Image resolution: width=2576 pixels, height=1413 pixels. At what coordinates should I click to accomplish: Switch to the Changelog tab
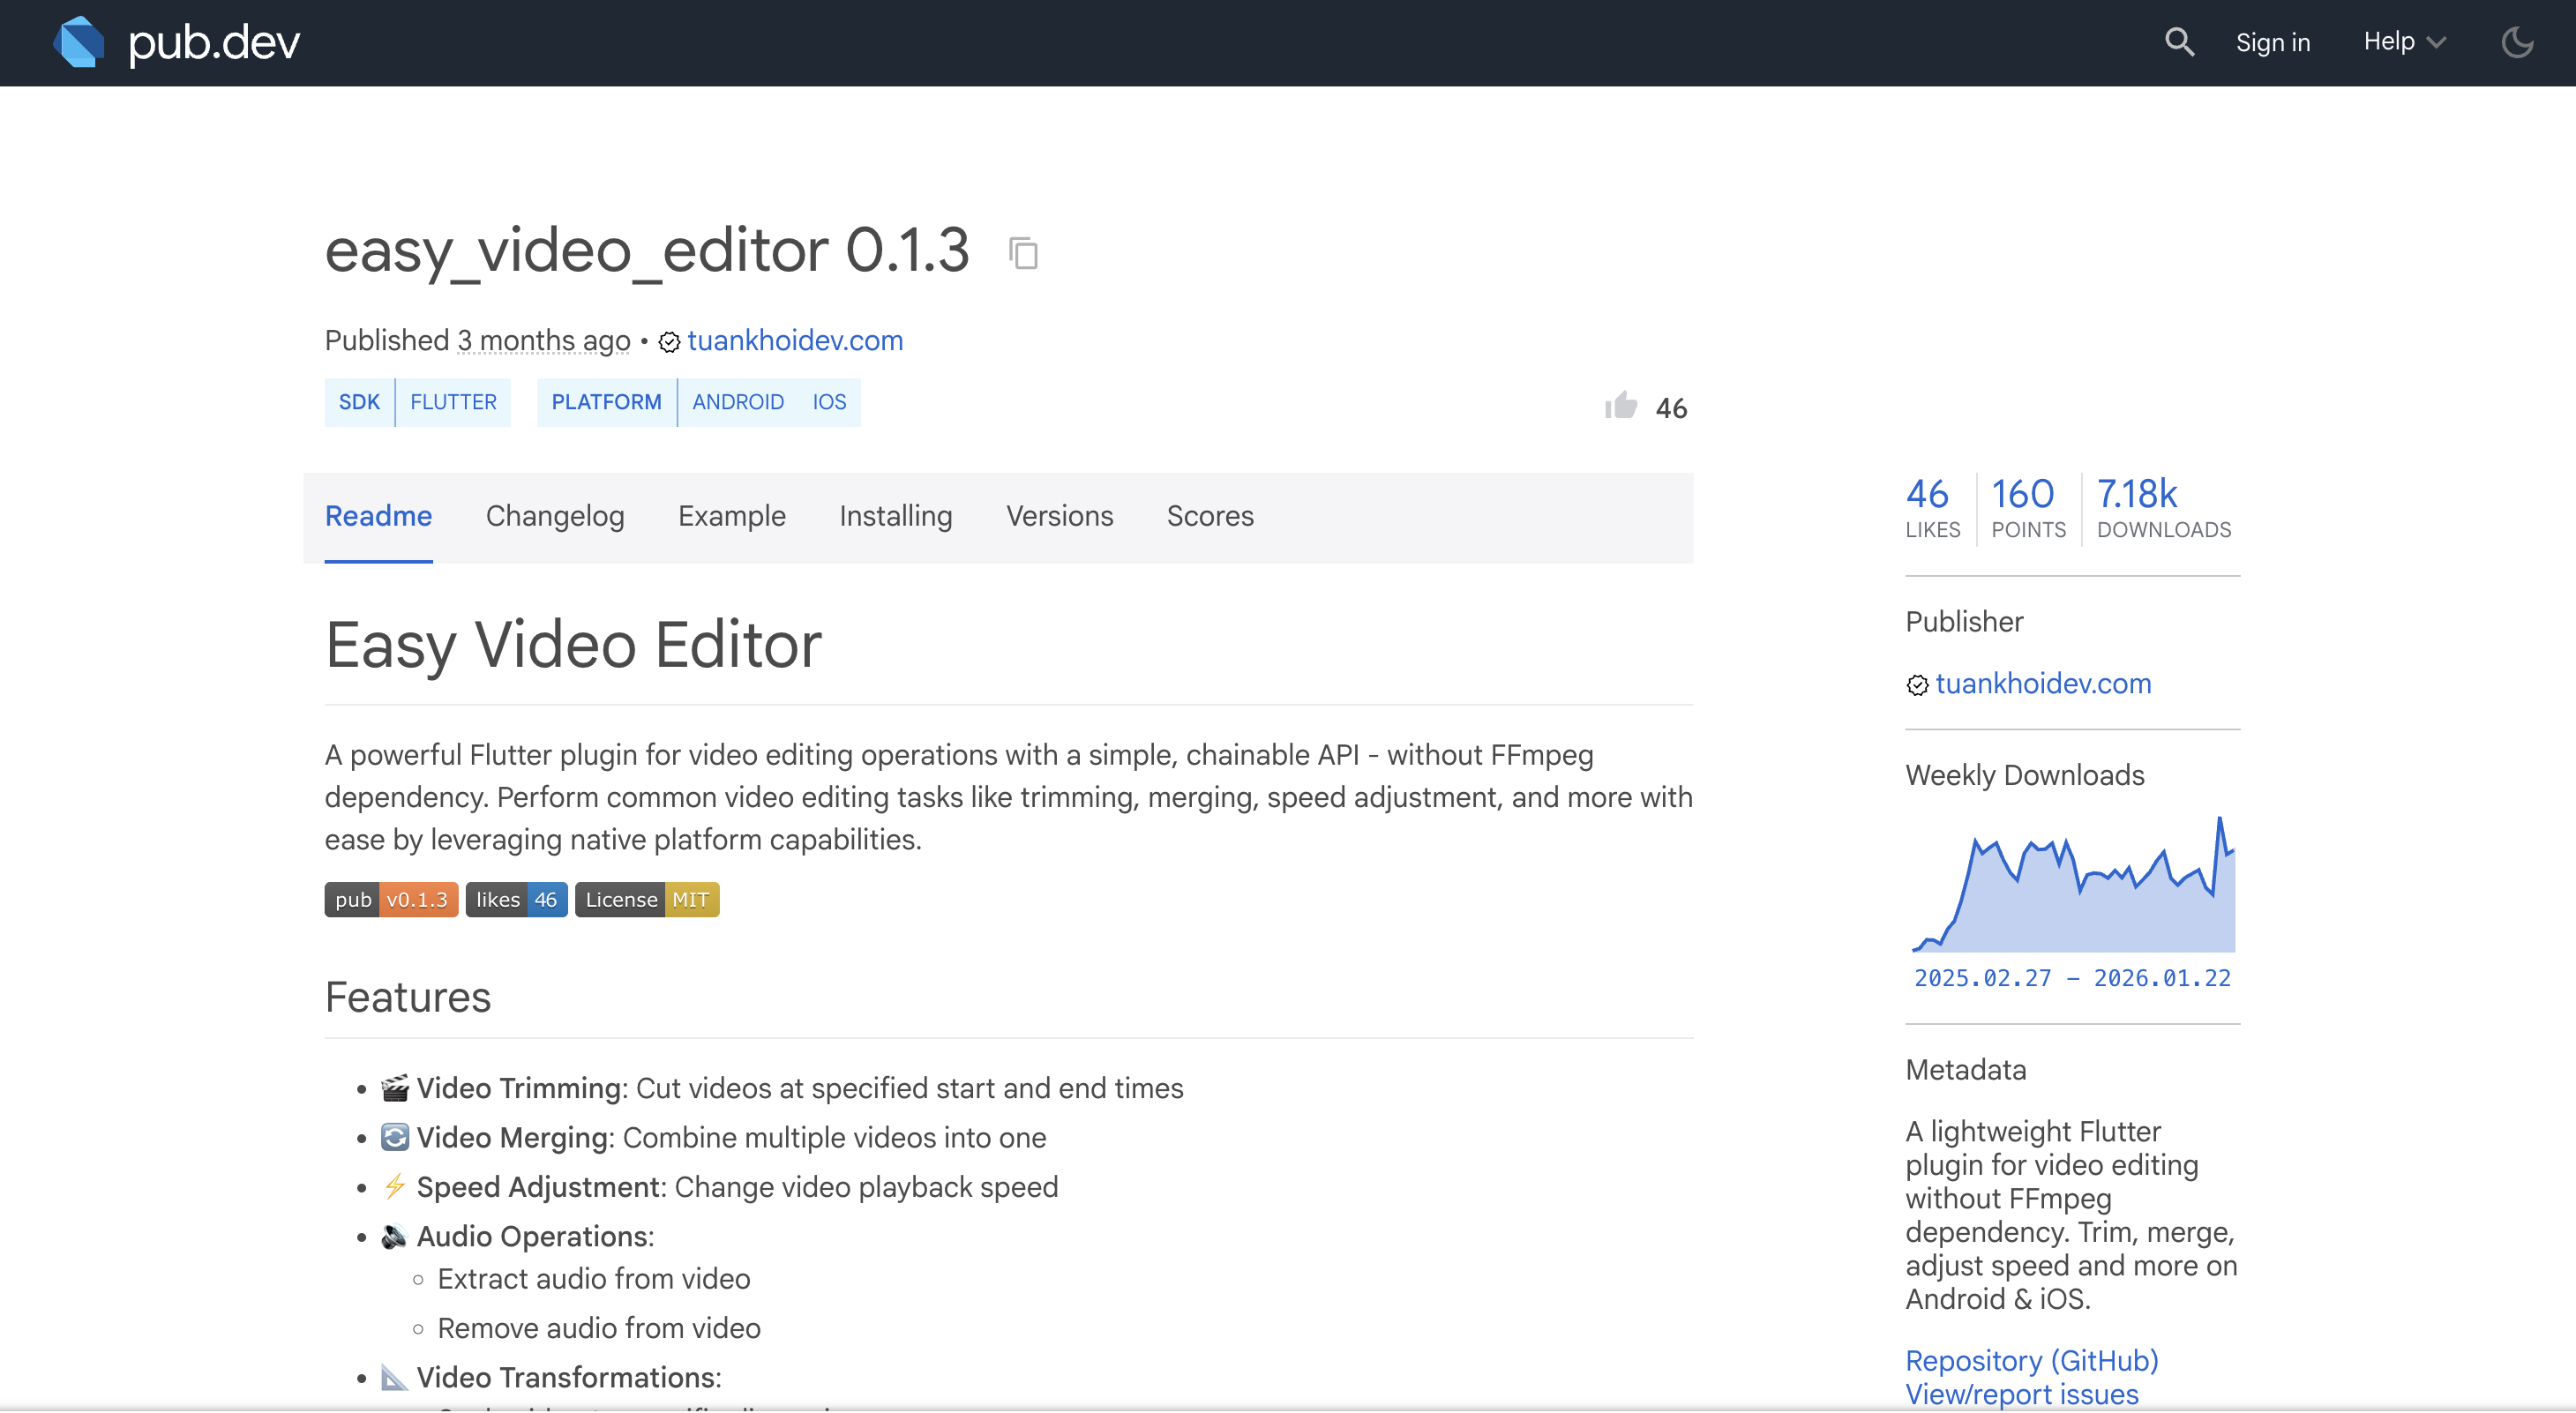[x=554, y=516]
